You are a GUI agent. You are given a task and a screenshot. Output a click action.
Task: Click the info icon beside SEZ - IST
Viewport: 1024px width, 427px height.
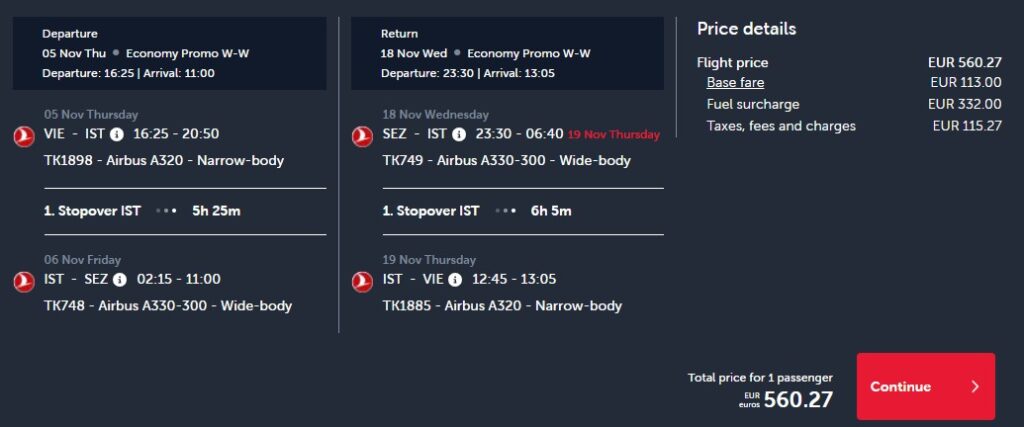459,134
